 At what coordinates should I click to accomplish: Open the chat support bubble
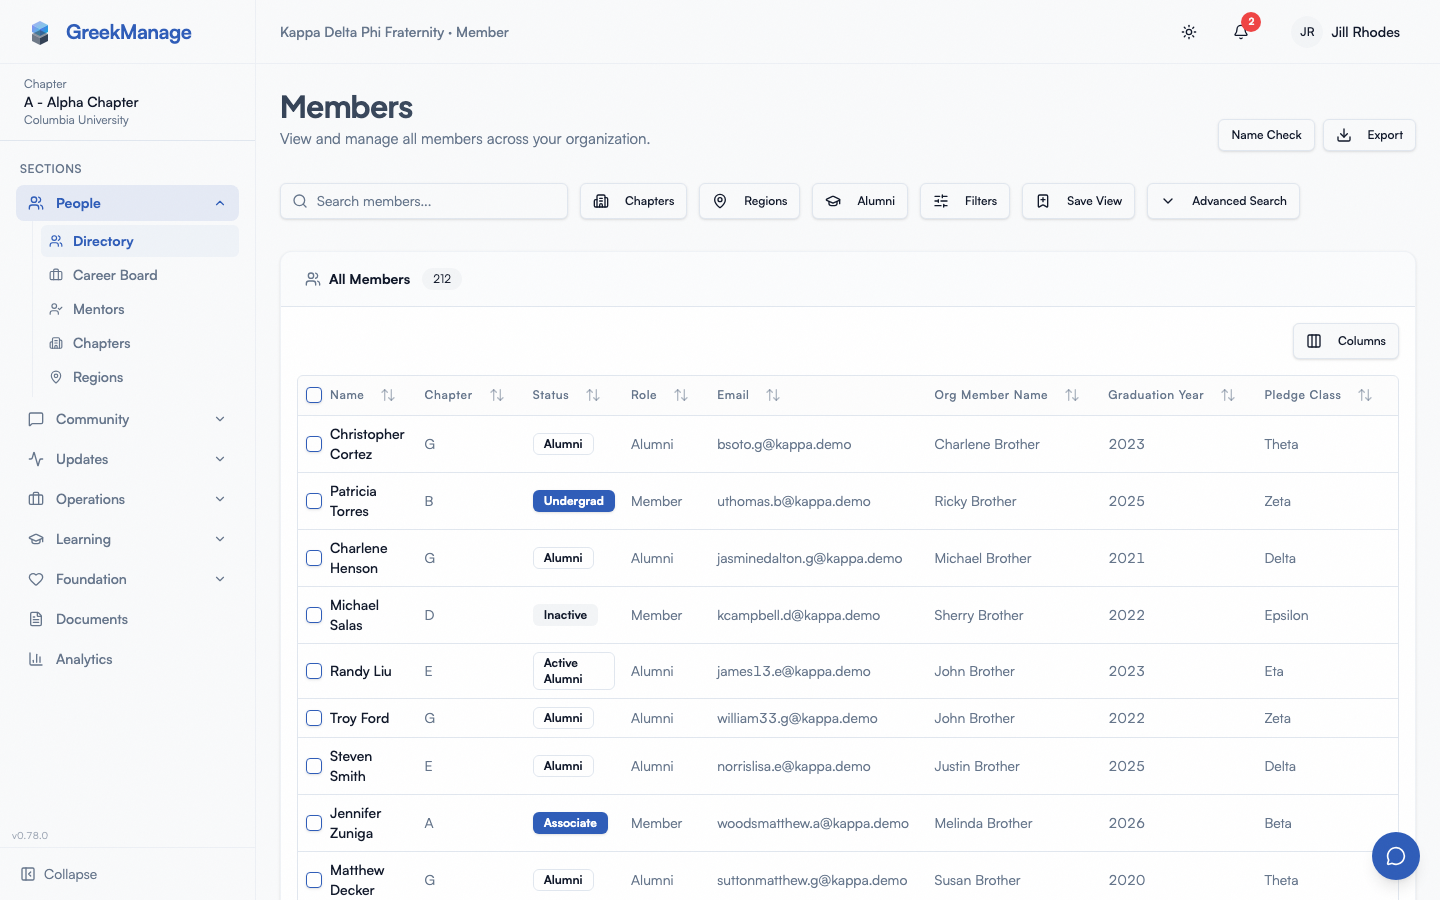tap(1396, 856)
